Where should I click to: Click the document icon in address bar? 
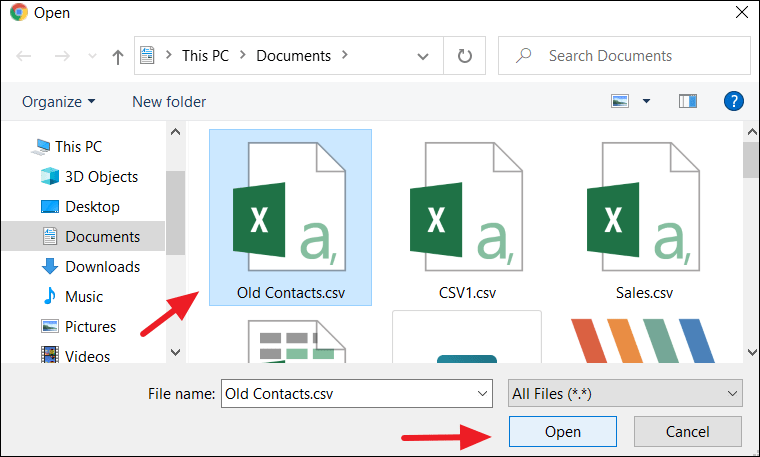click(x=147, y=55)
